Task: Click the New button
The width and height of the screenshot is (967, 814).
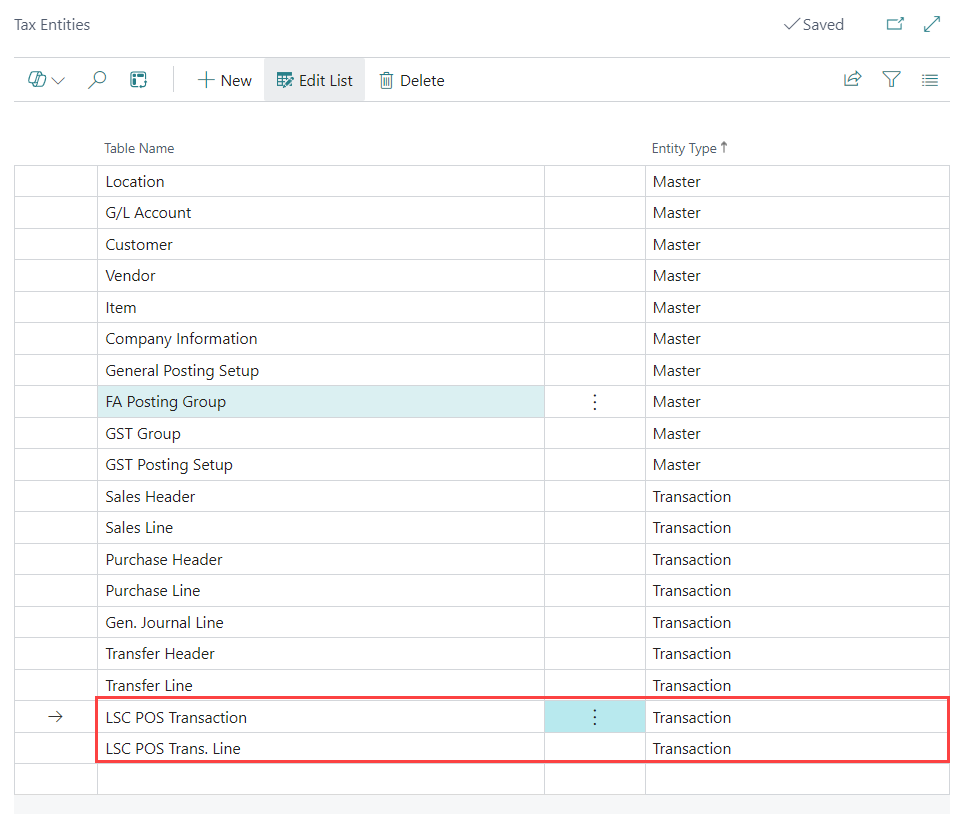Action: [224, 80]
